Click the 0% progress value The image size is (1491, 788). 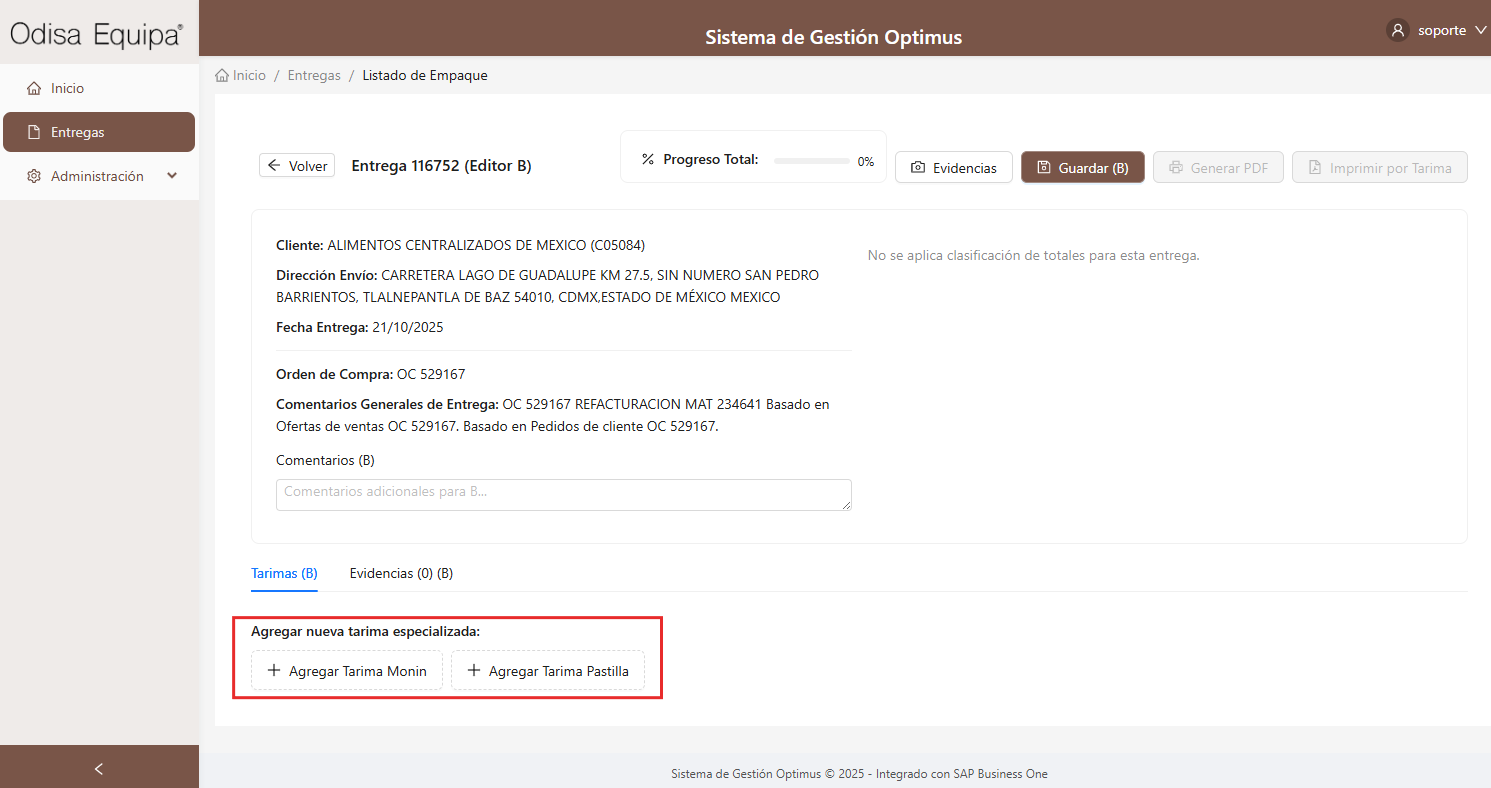click(x=866, y=161)
